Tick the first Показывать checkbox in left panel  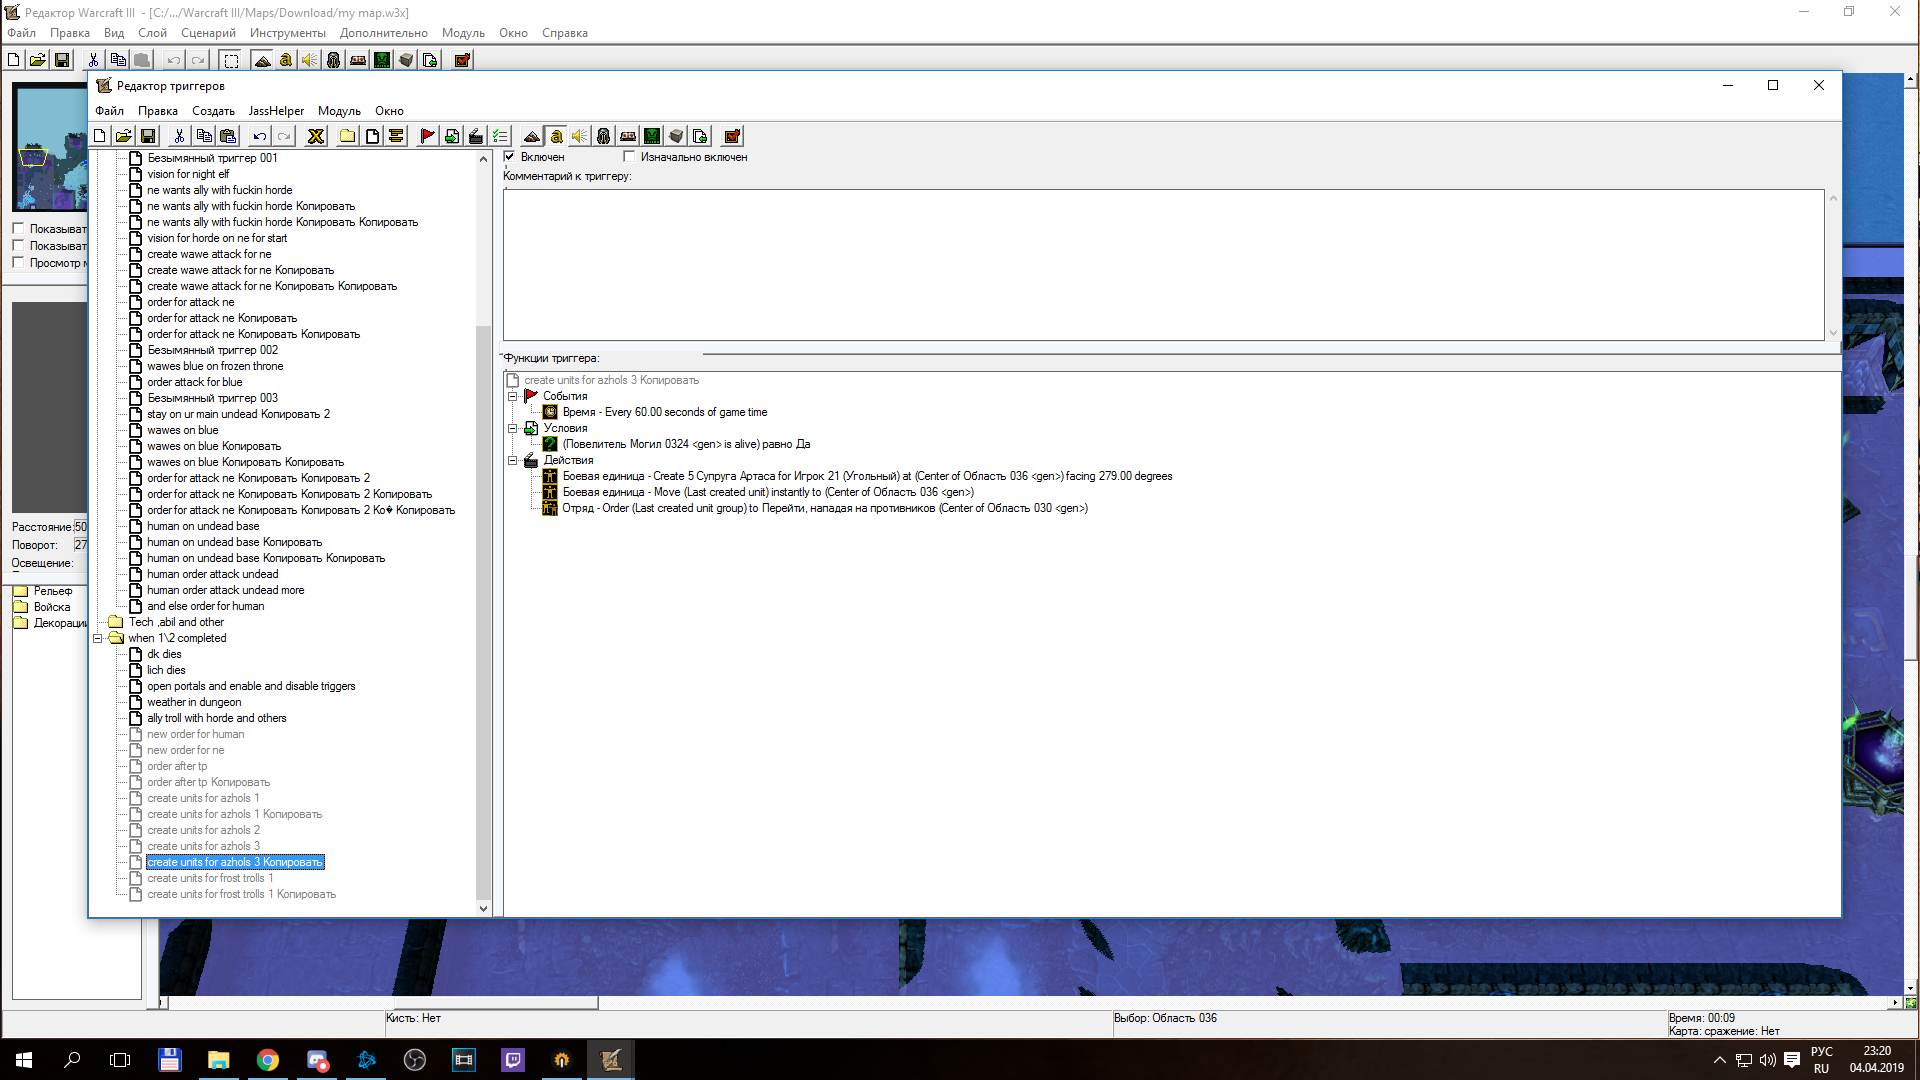pos(18,228)
